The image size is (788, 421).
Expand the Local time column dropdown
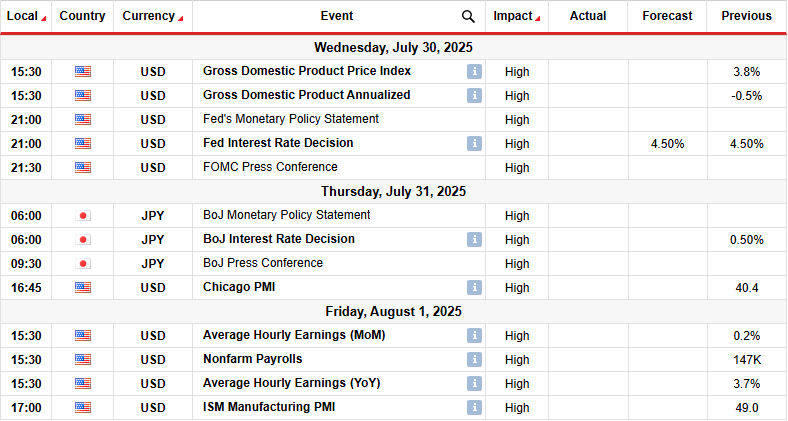[43, 18]
